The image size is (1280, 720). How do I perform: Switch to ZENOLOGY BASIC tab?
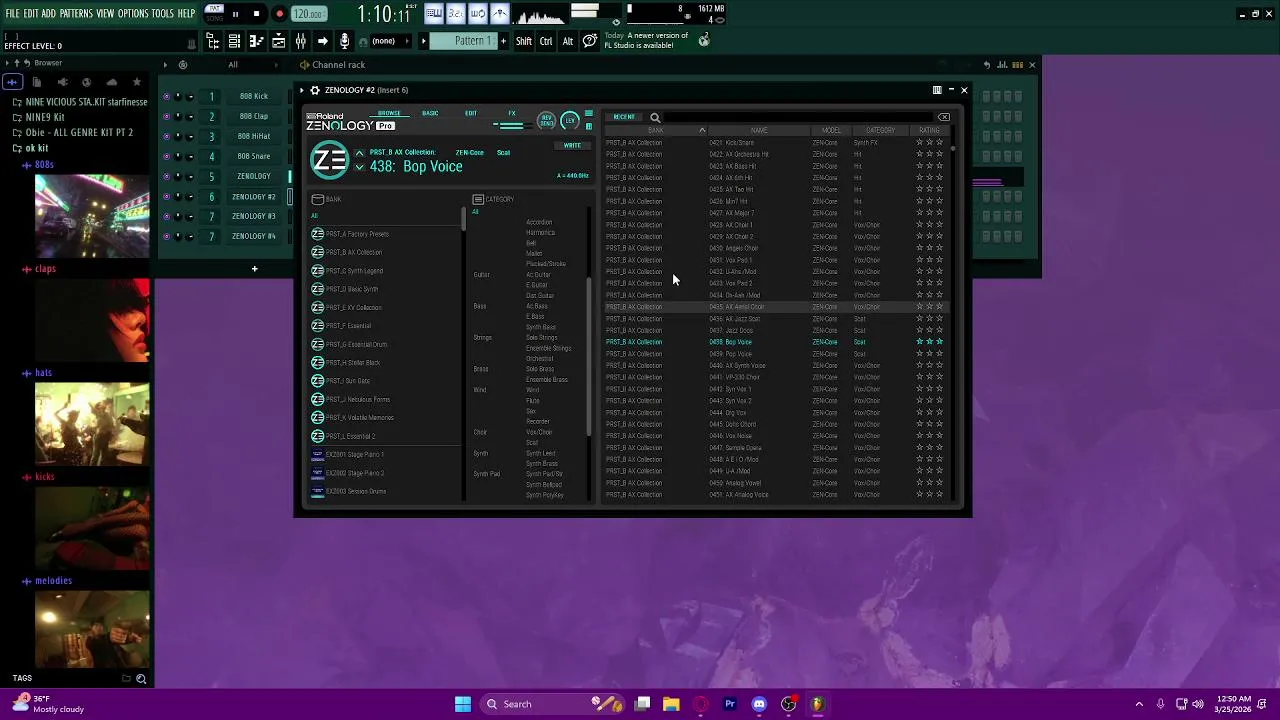click(x=430, y=113)
